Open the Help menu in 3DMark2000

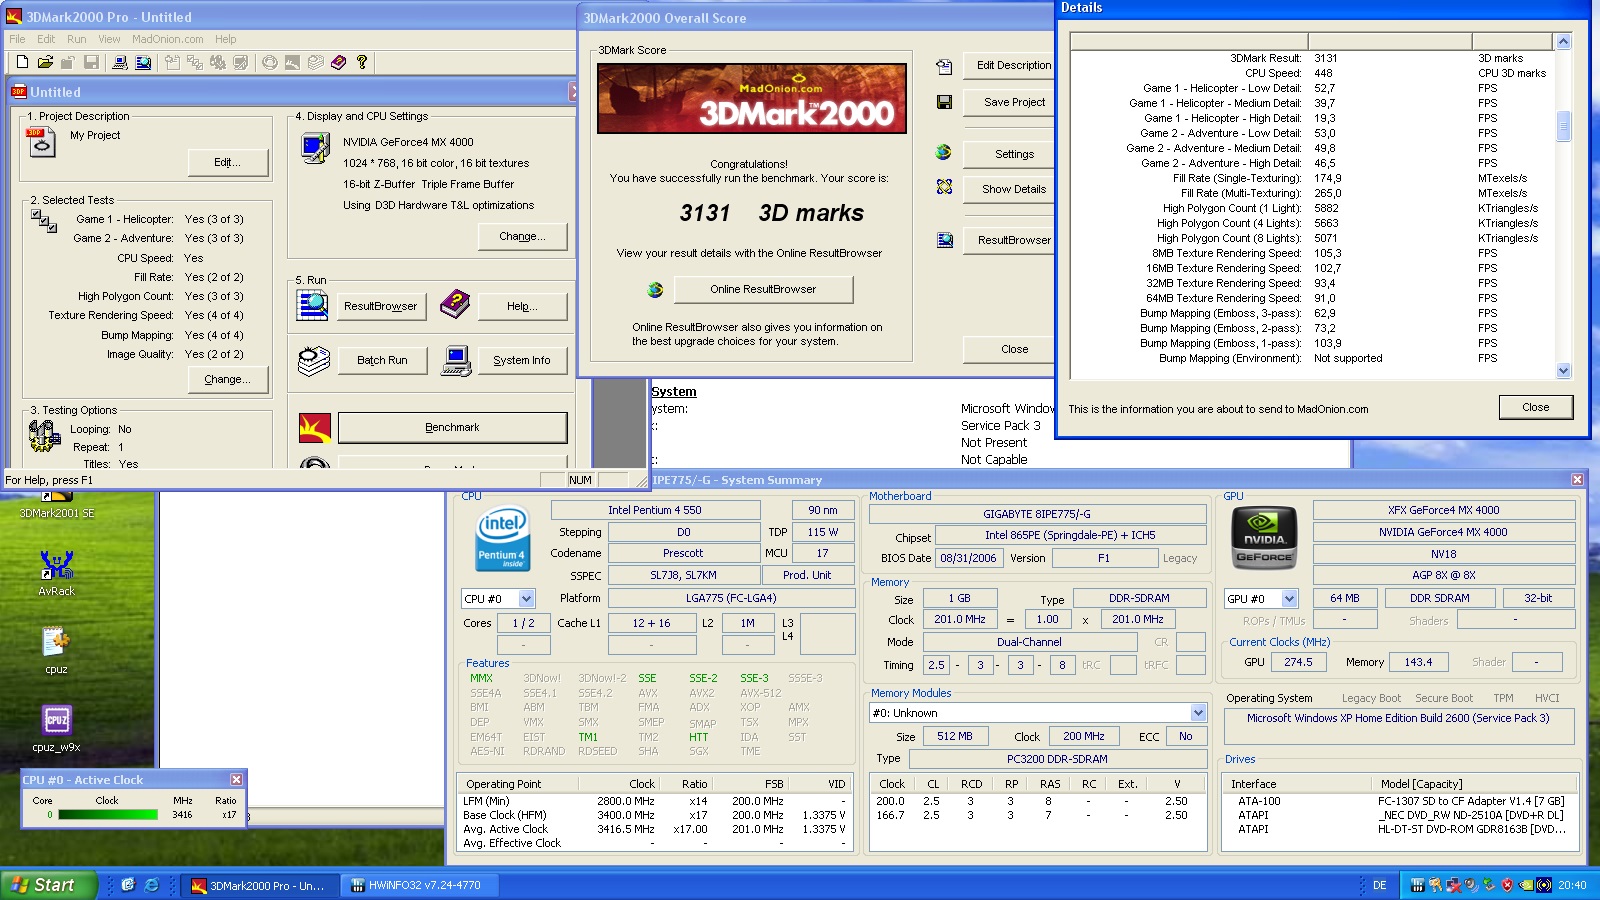[x=226, y=39]
